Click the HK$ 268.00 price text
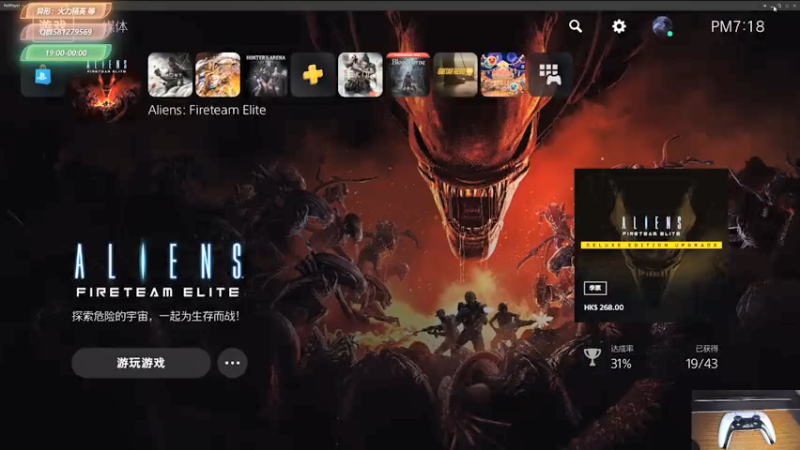 (x=604, y=307)
